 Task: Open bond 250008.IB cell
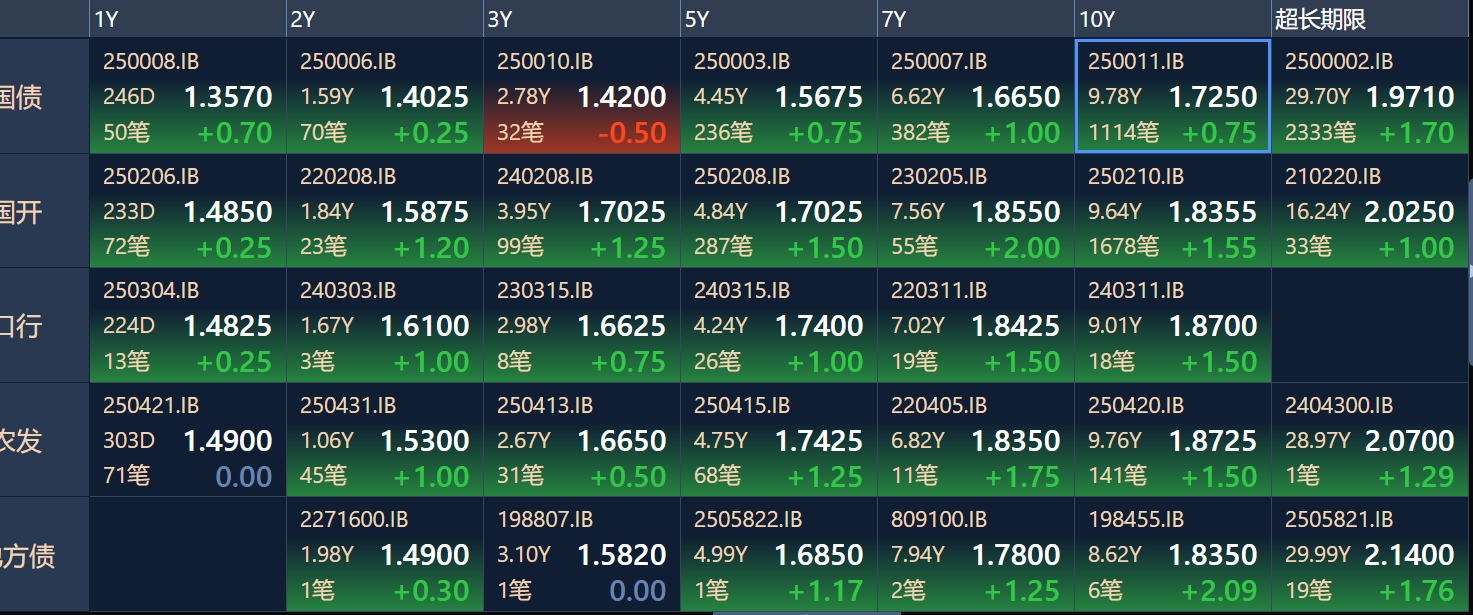[x=188, y=96]
